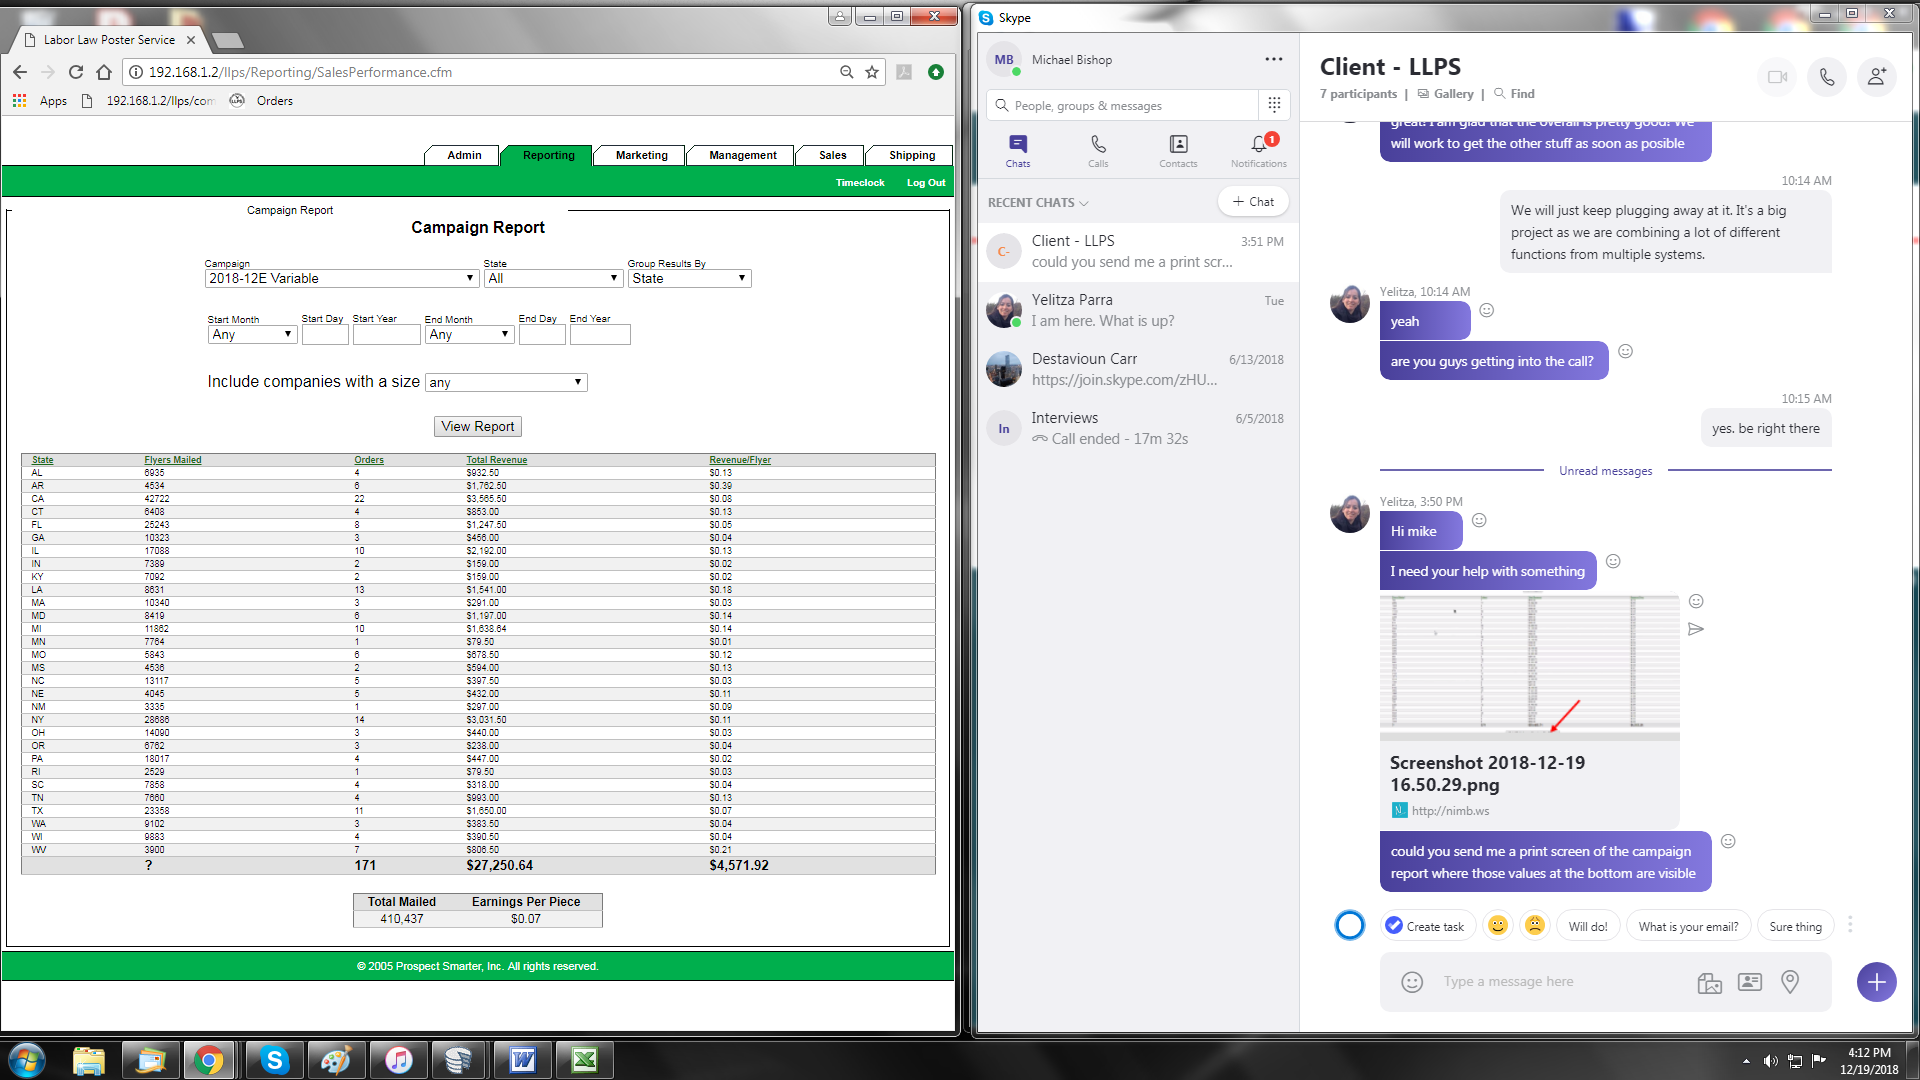Viewport: 1920px width, 1080px height.
Task: Open Excel from the Windows taskbar
Action: (584, 1060)
